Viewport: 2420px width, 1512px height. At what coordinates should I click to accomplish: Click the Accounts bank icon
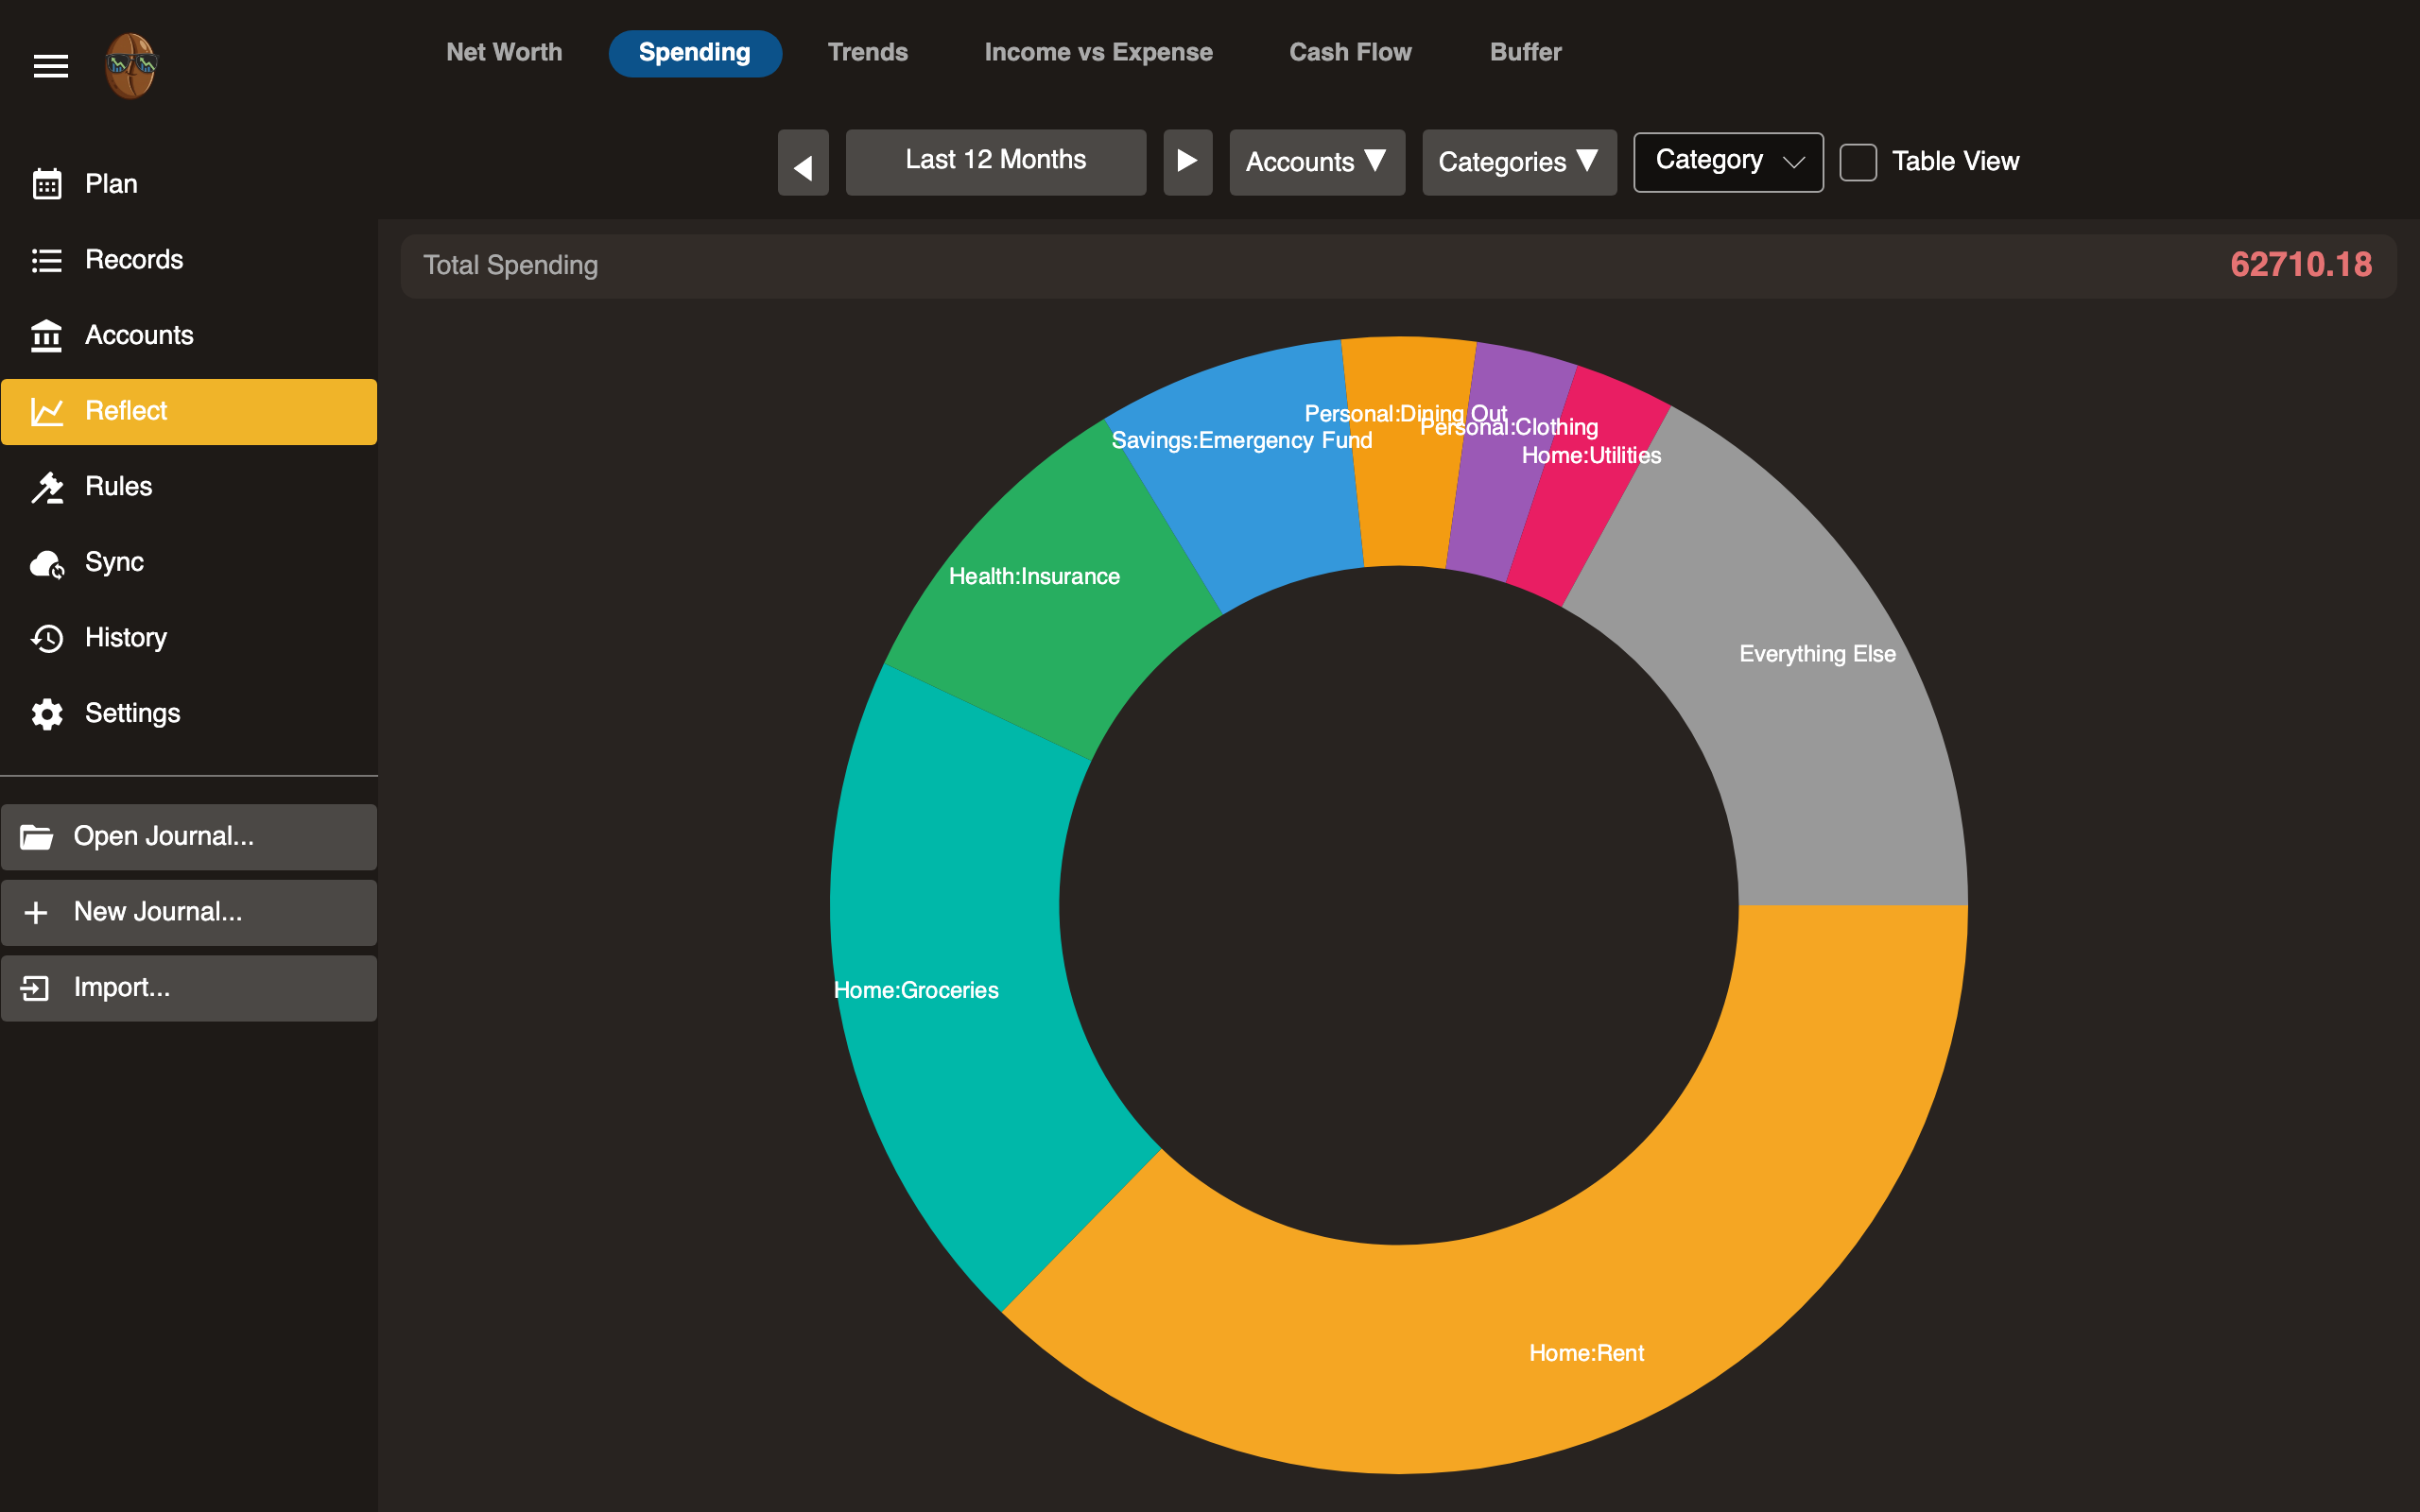[x=47, y=336]
